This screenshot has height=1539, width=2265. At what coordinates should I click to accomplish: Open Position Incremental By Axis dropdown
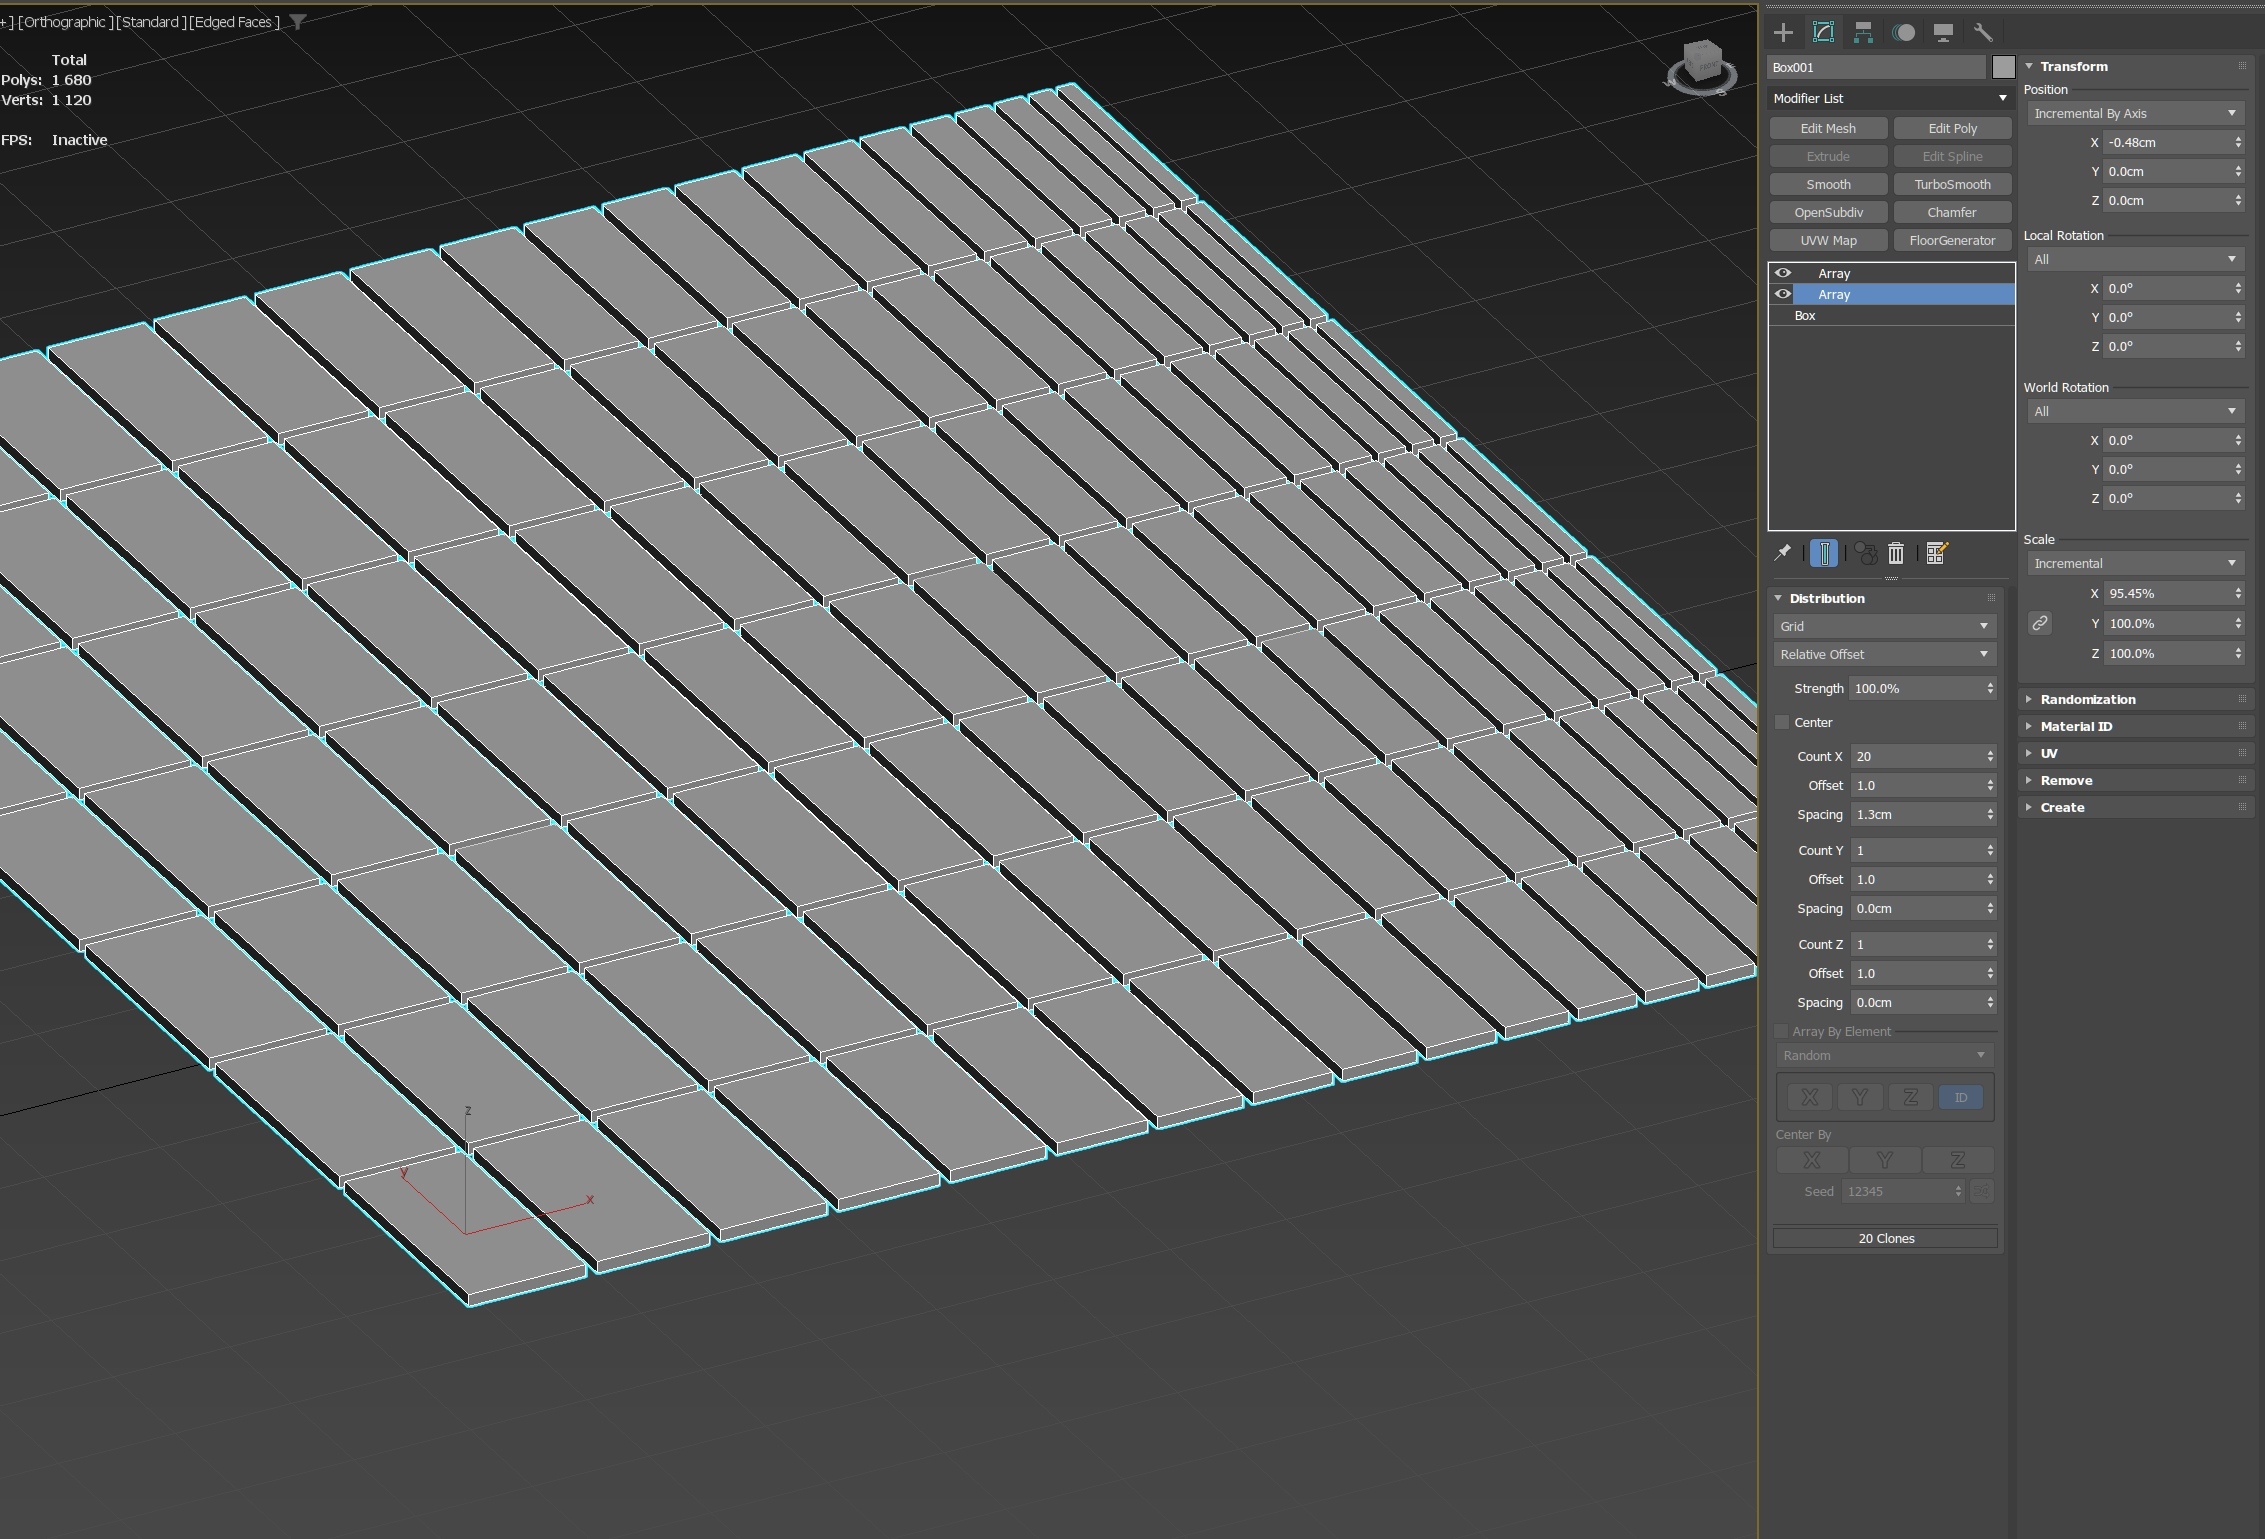pos(2134,113)
